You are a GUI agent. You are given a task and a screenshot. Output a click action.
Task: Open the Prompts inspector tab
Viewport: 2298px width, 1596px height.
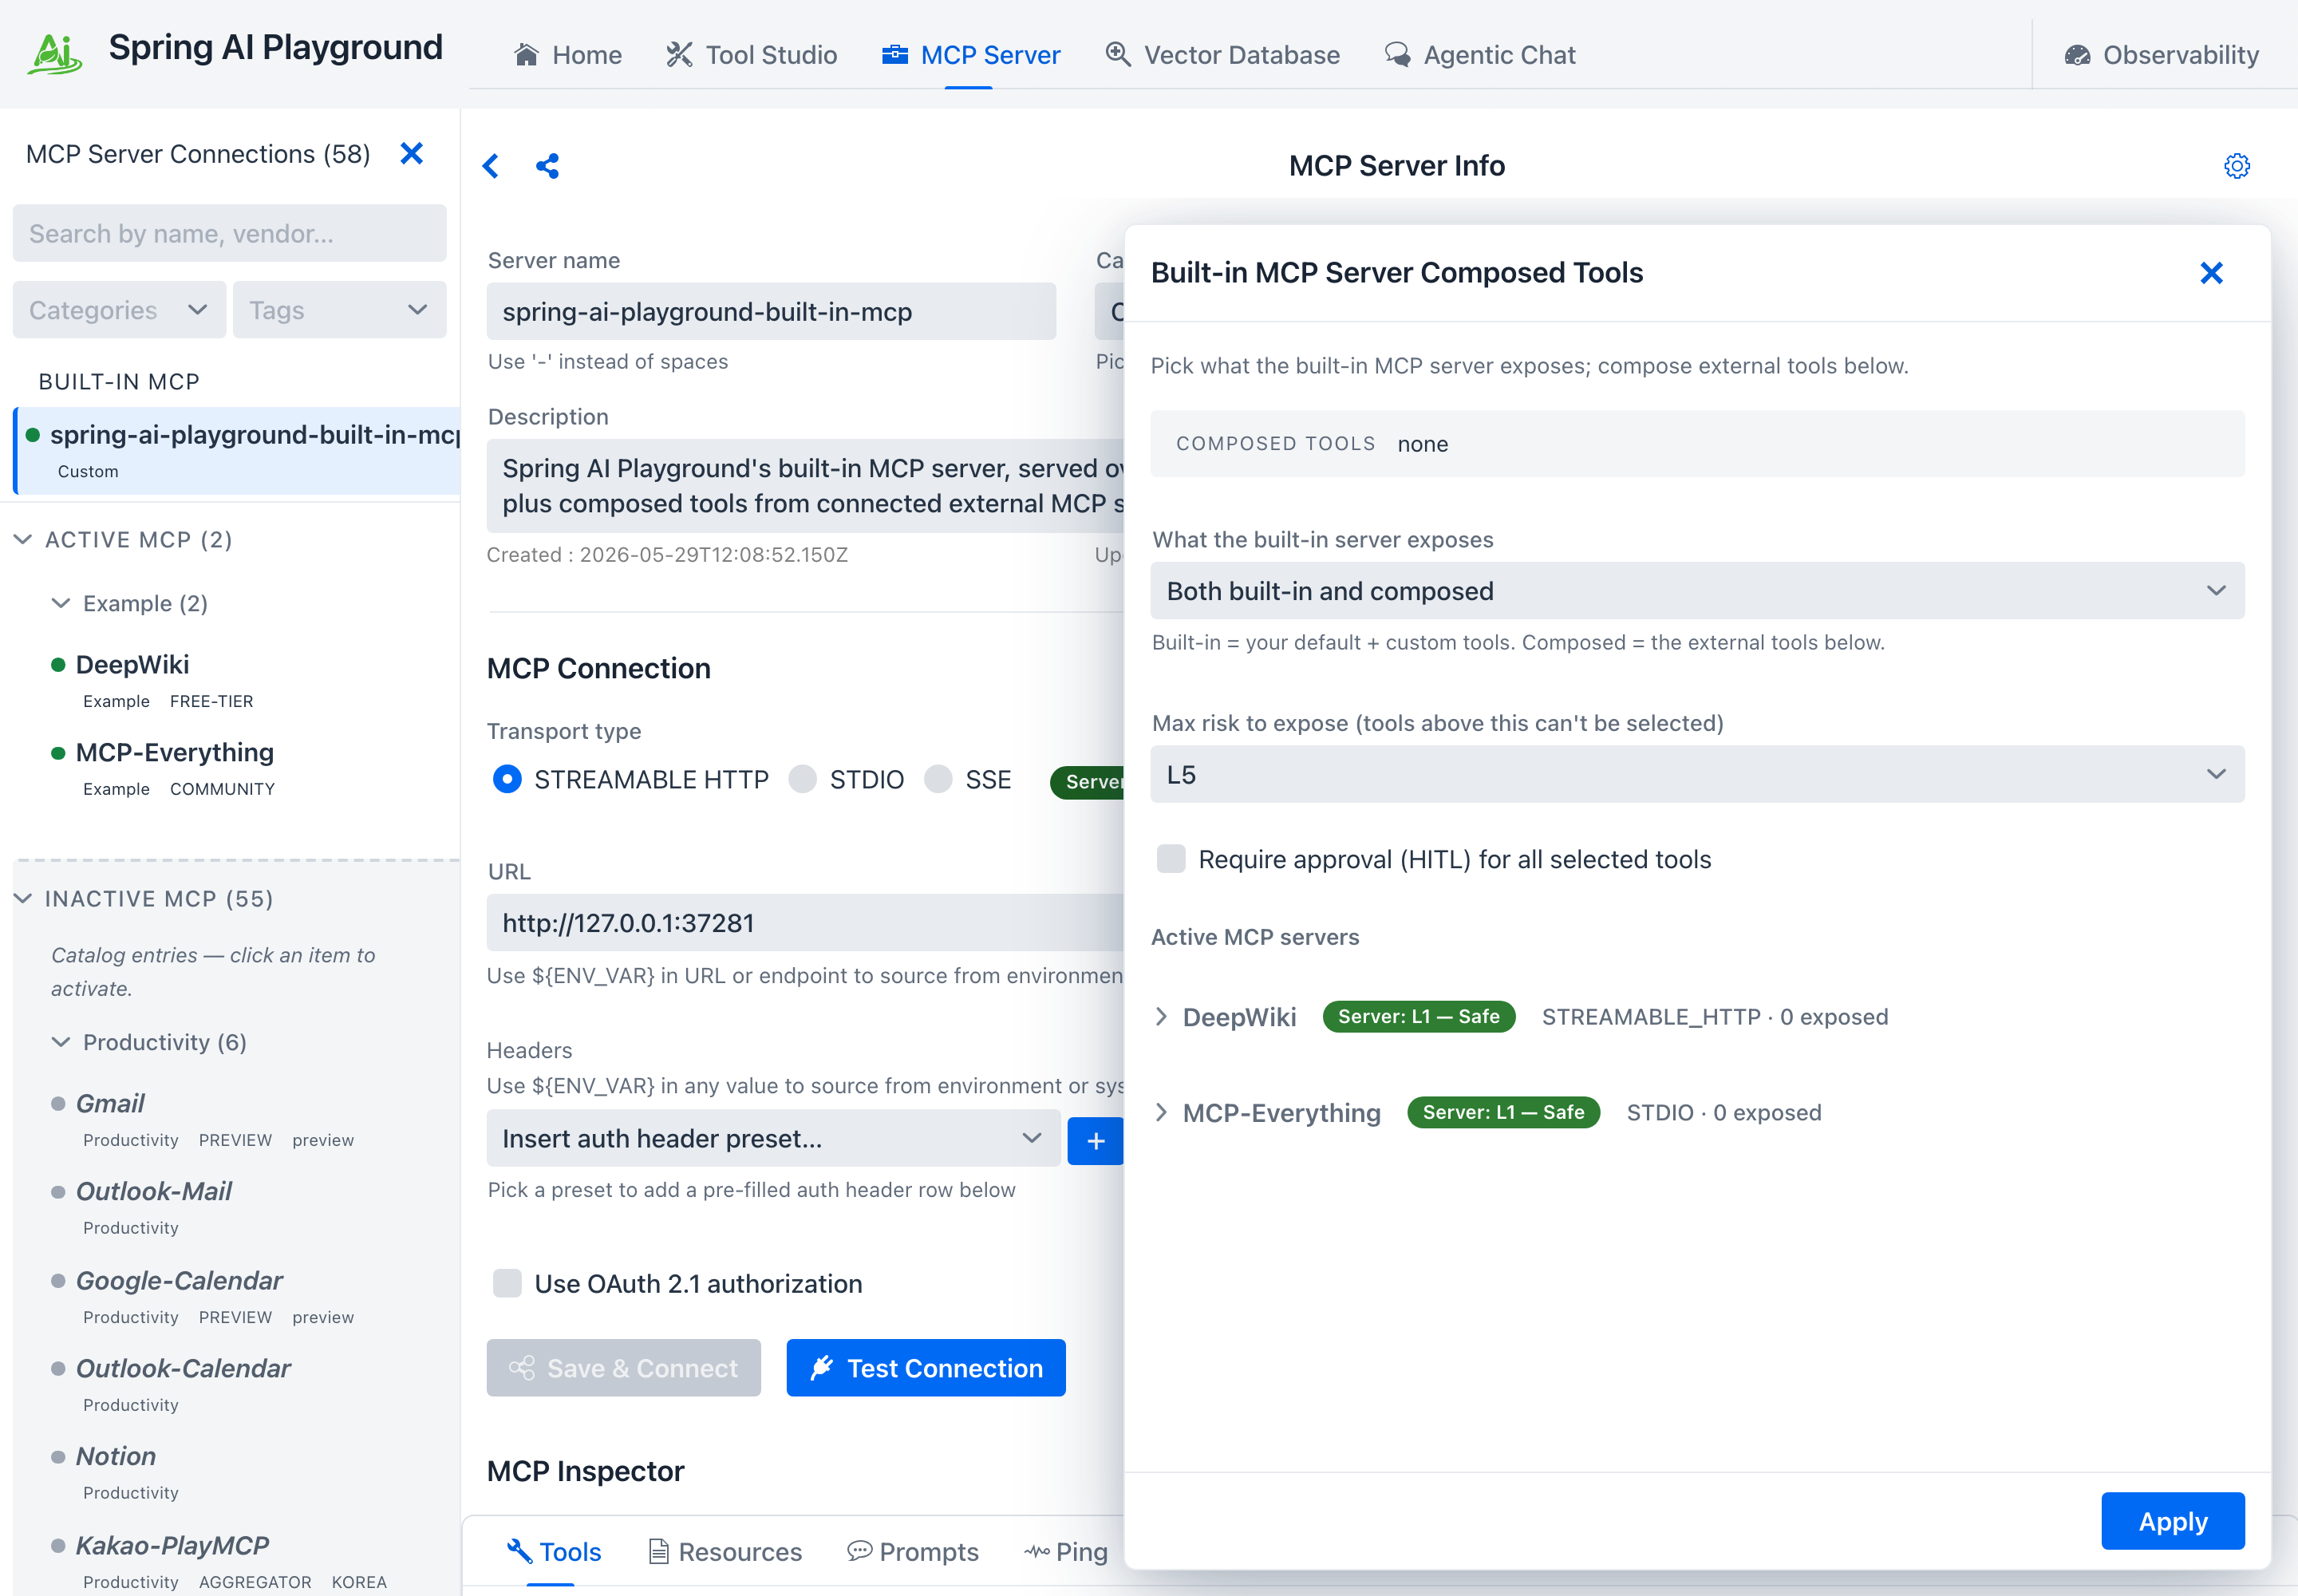912,1551
